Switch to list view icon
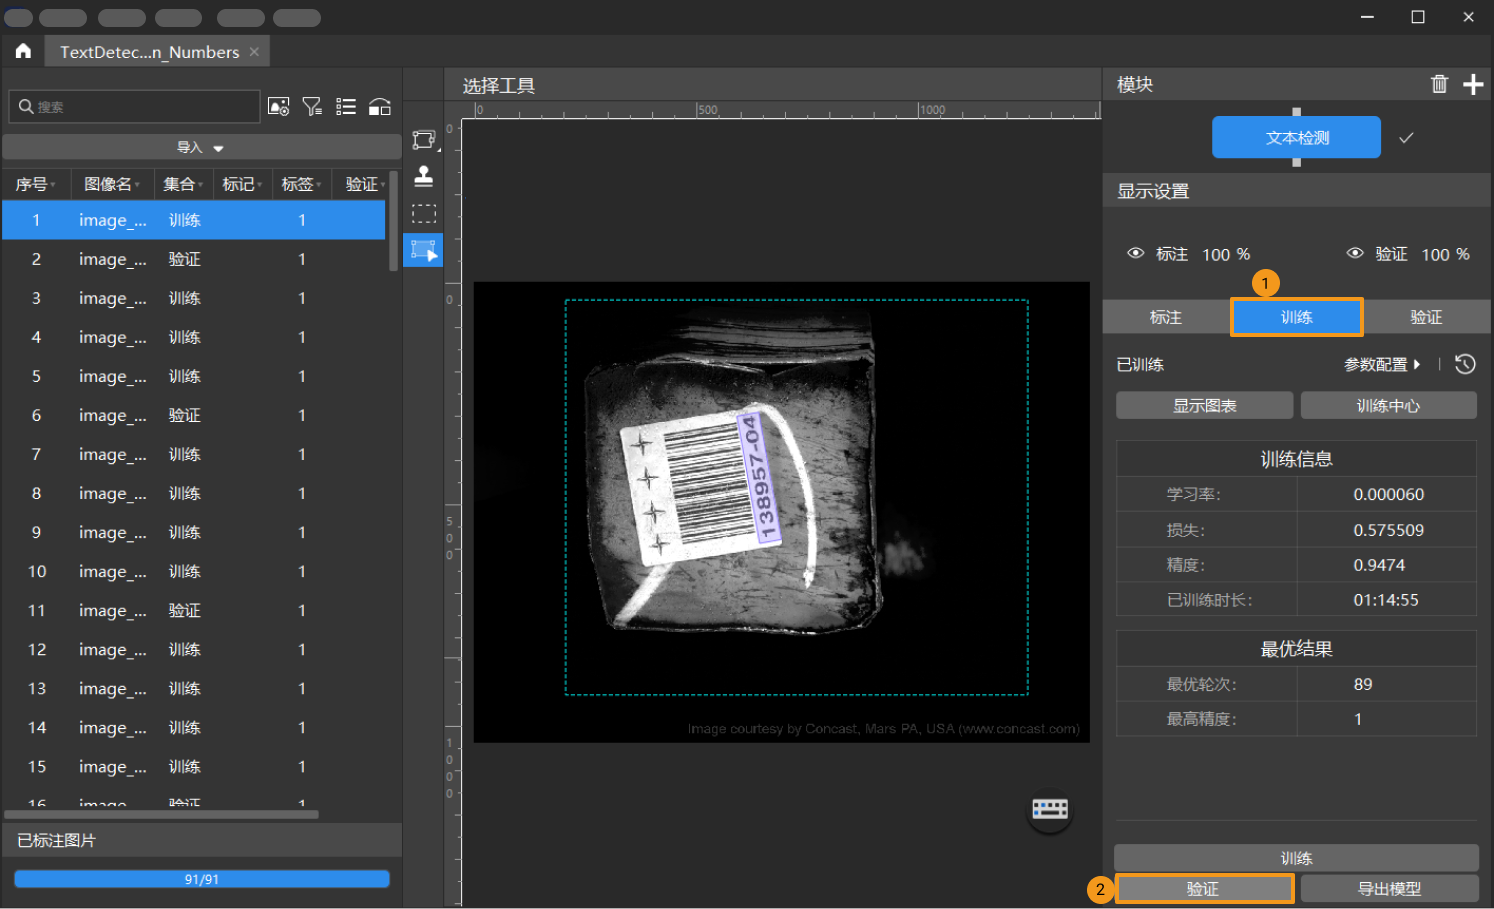The width and height of the screenshot is (1494, 909). [x=346, y=107]
